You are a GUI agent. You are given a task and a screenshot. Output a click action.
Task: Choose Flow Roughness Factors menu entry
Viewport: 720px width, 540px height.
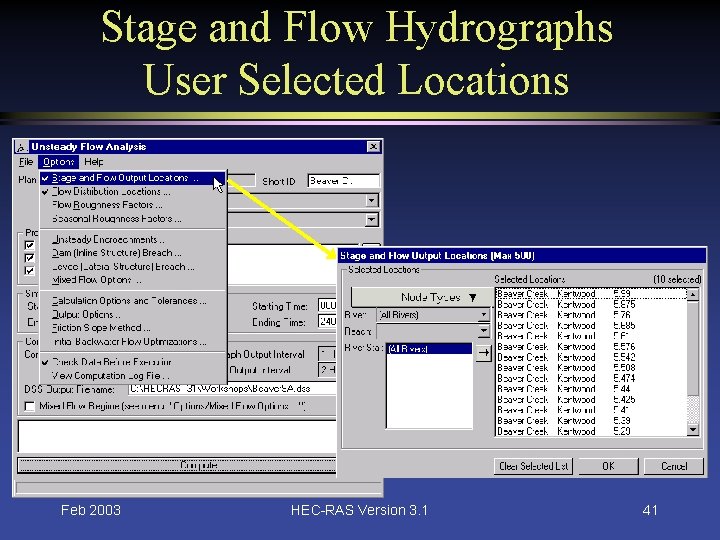[132, 205]
